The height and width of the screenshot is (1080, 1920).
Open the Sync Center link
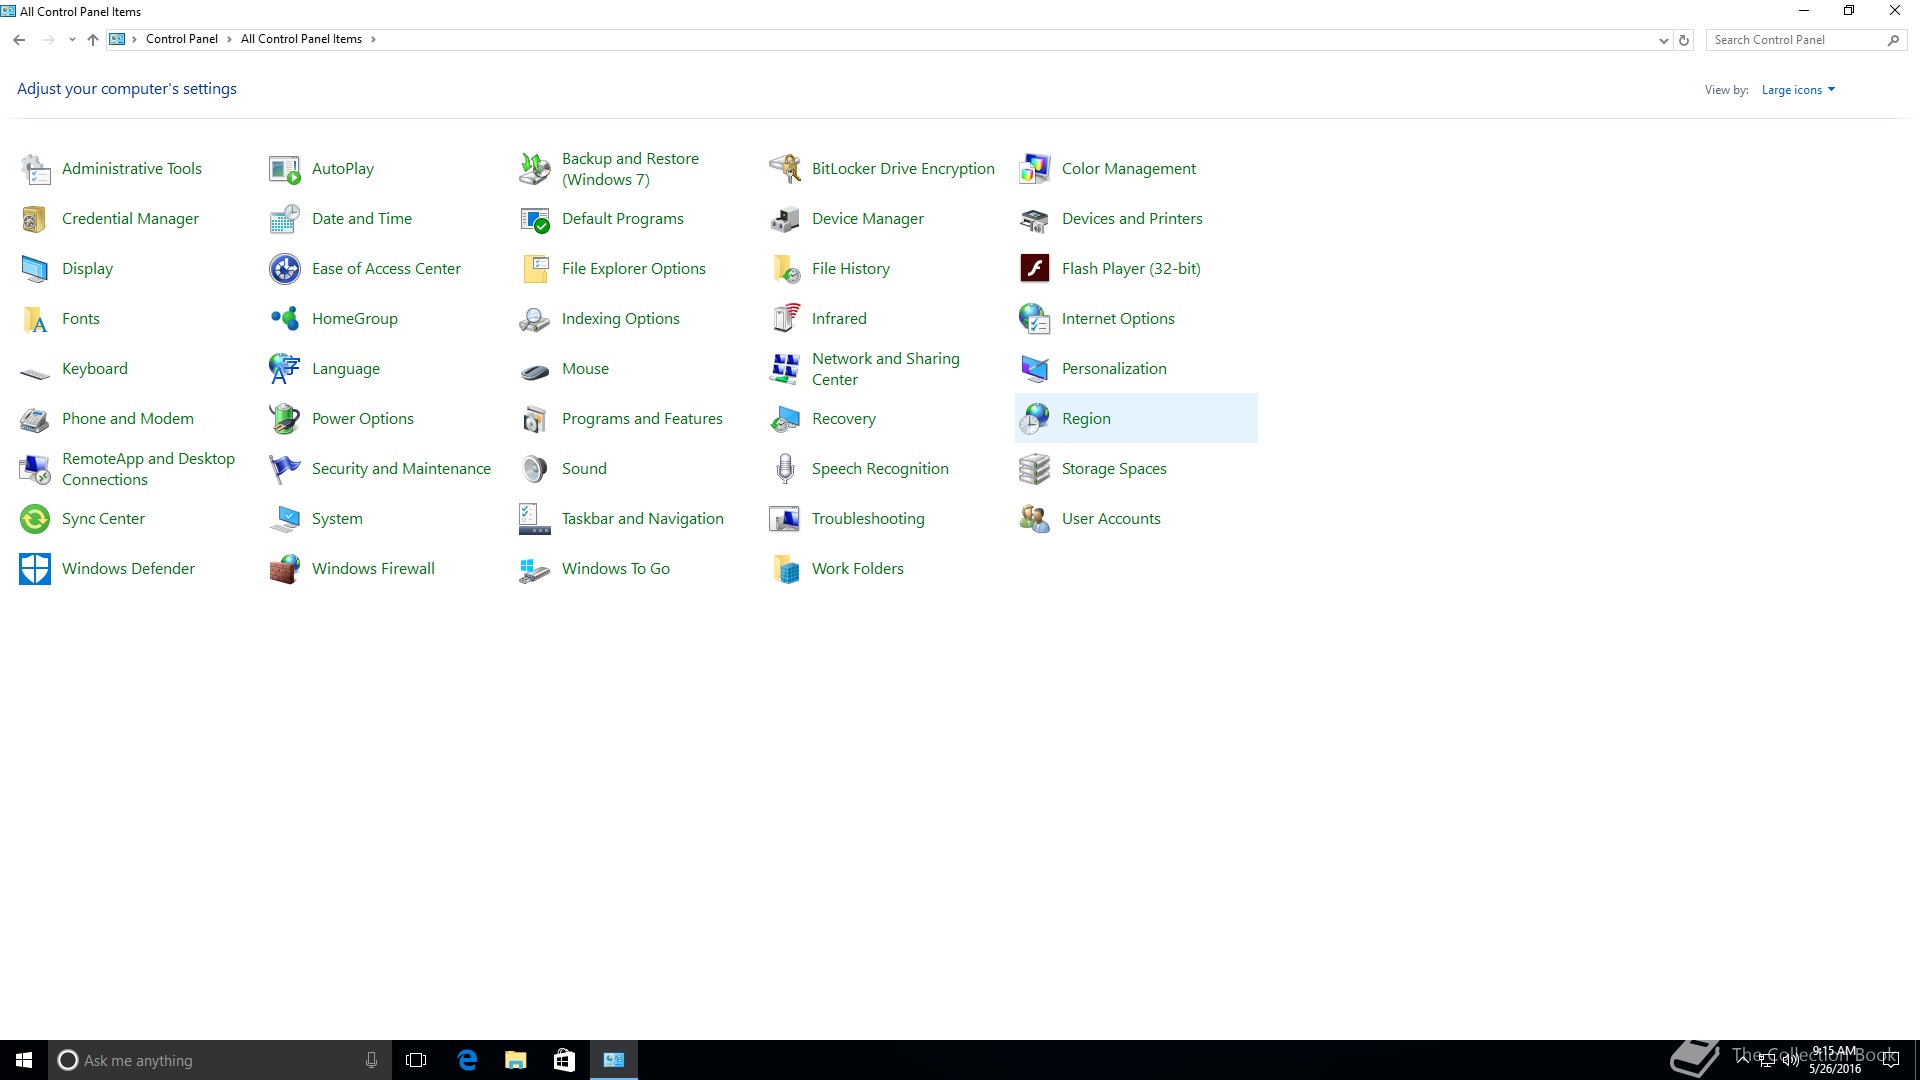coord(103,519)
